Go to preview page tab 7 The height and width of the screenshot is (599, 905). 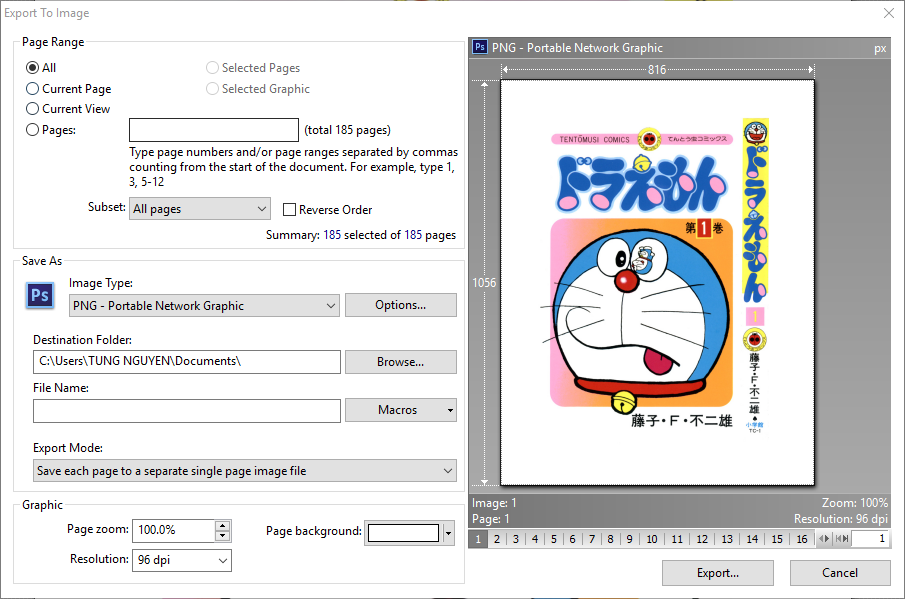coord(592,538)
